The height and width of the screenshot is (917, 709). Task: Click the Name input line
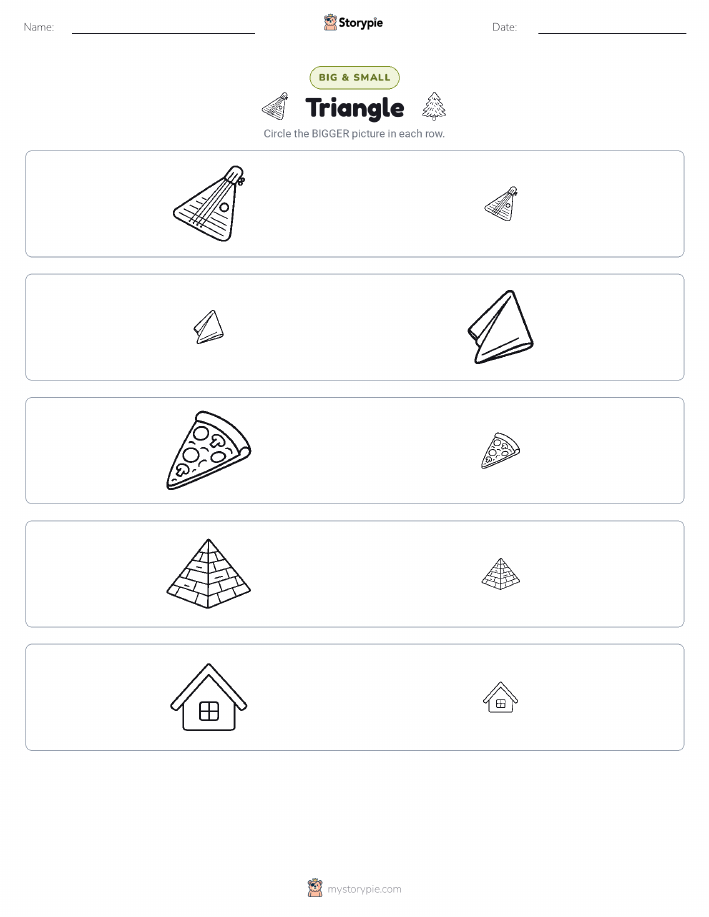[163, 29]
